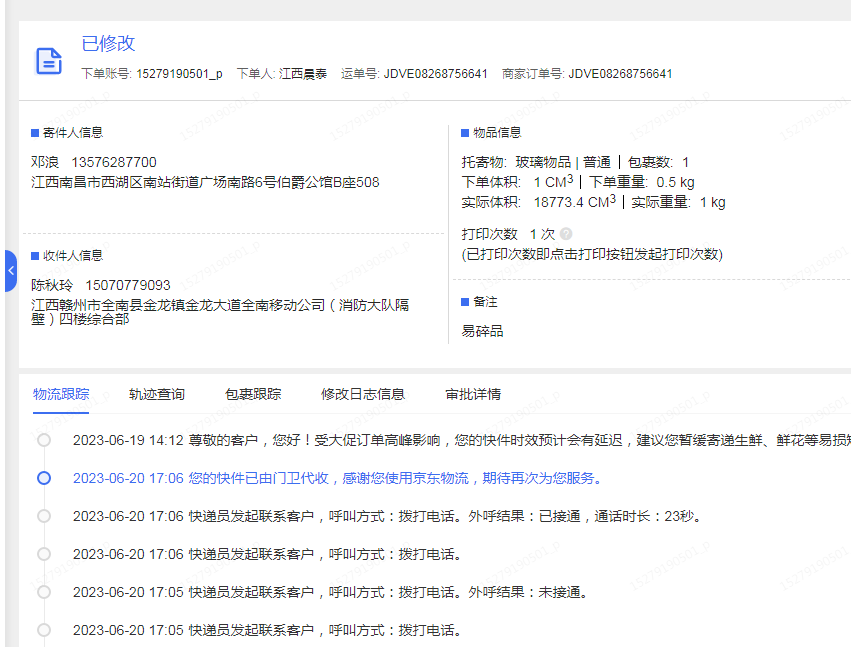Switch to the 物流跟踪 tab
Image resolution: width=851 pixels, height=647 pixels.
tap(61, 394)
